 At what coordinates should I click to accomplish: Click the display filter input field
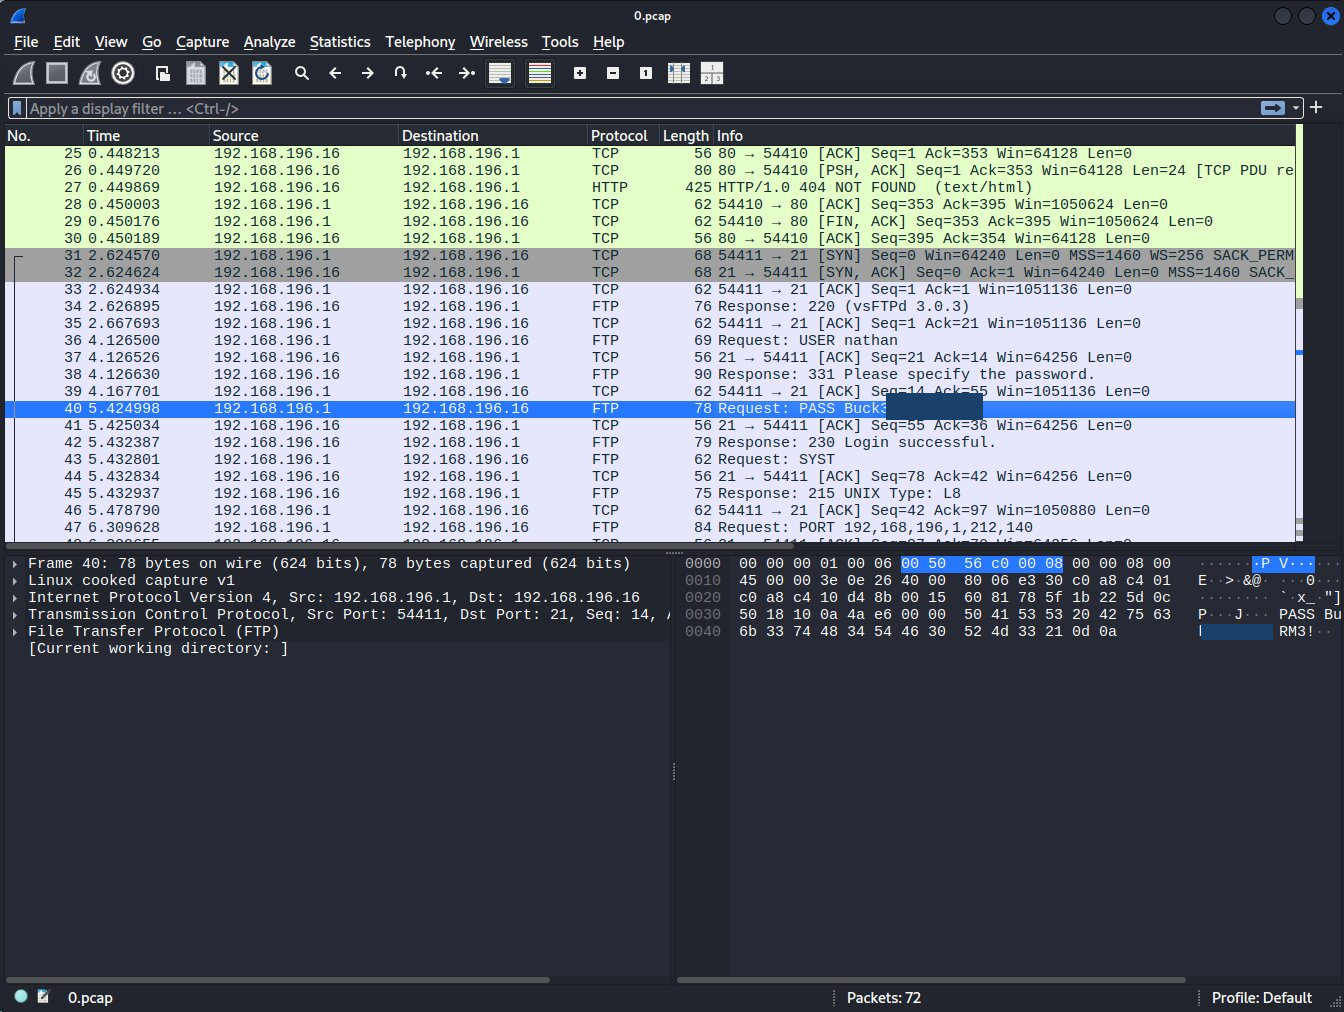coord(640,108)
